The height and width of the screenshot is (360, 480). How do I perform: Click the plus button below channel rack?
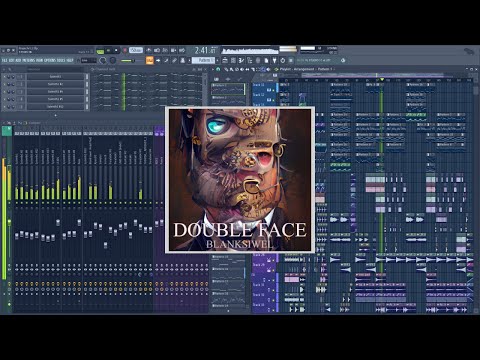(x=56, y=115)
